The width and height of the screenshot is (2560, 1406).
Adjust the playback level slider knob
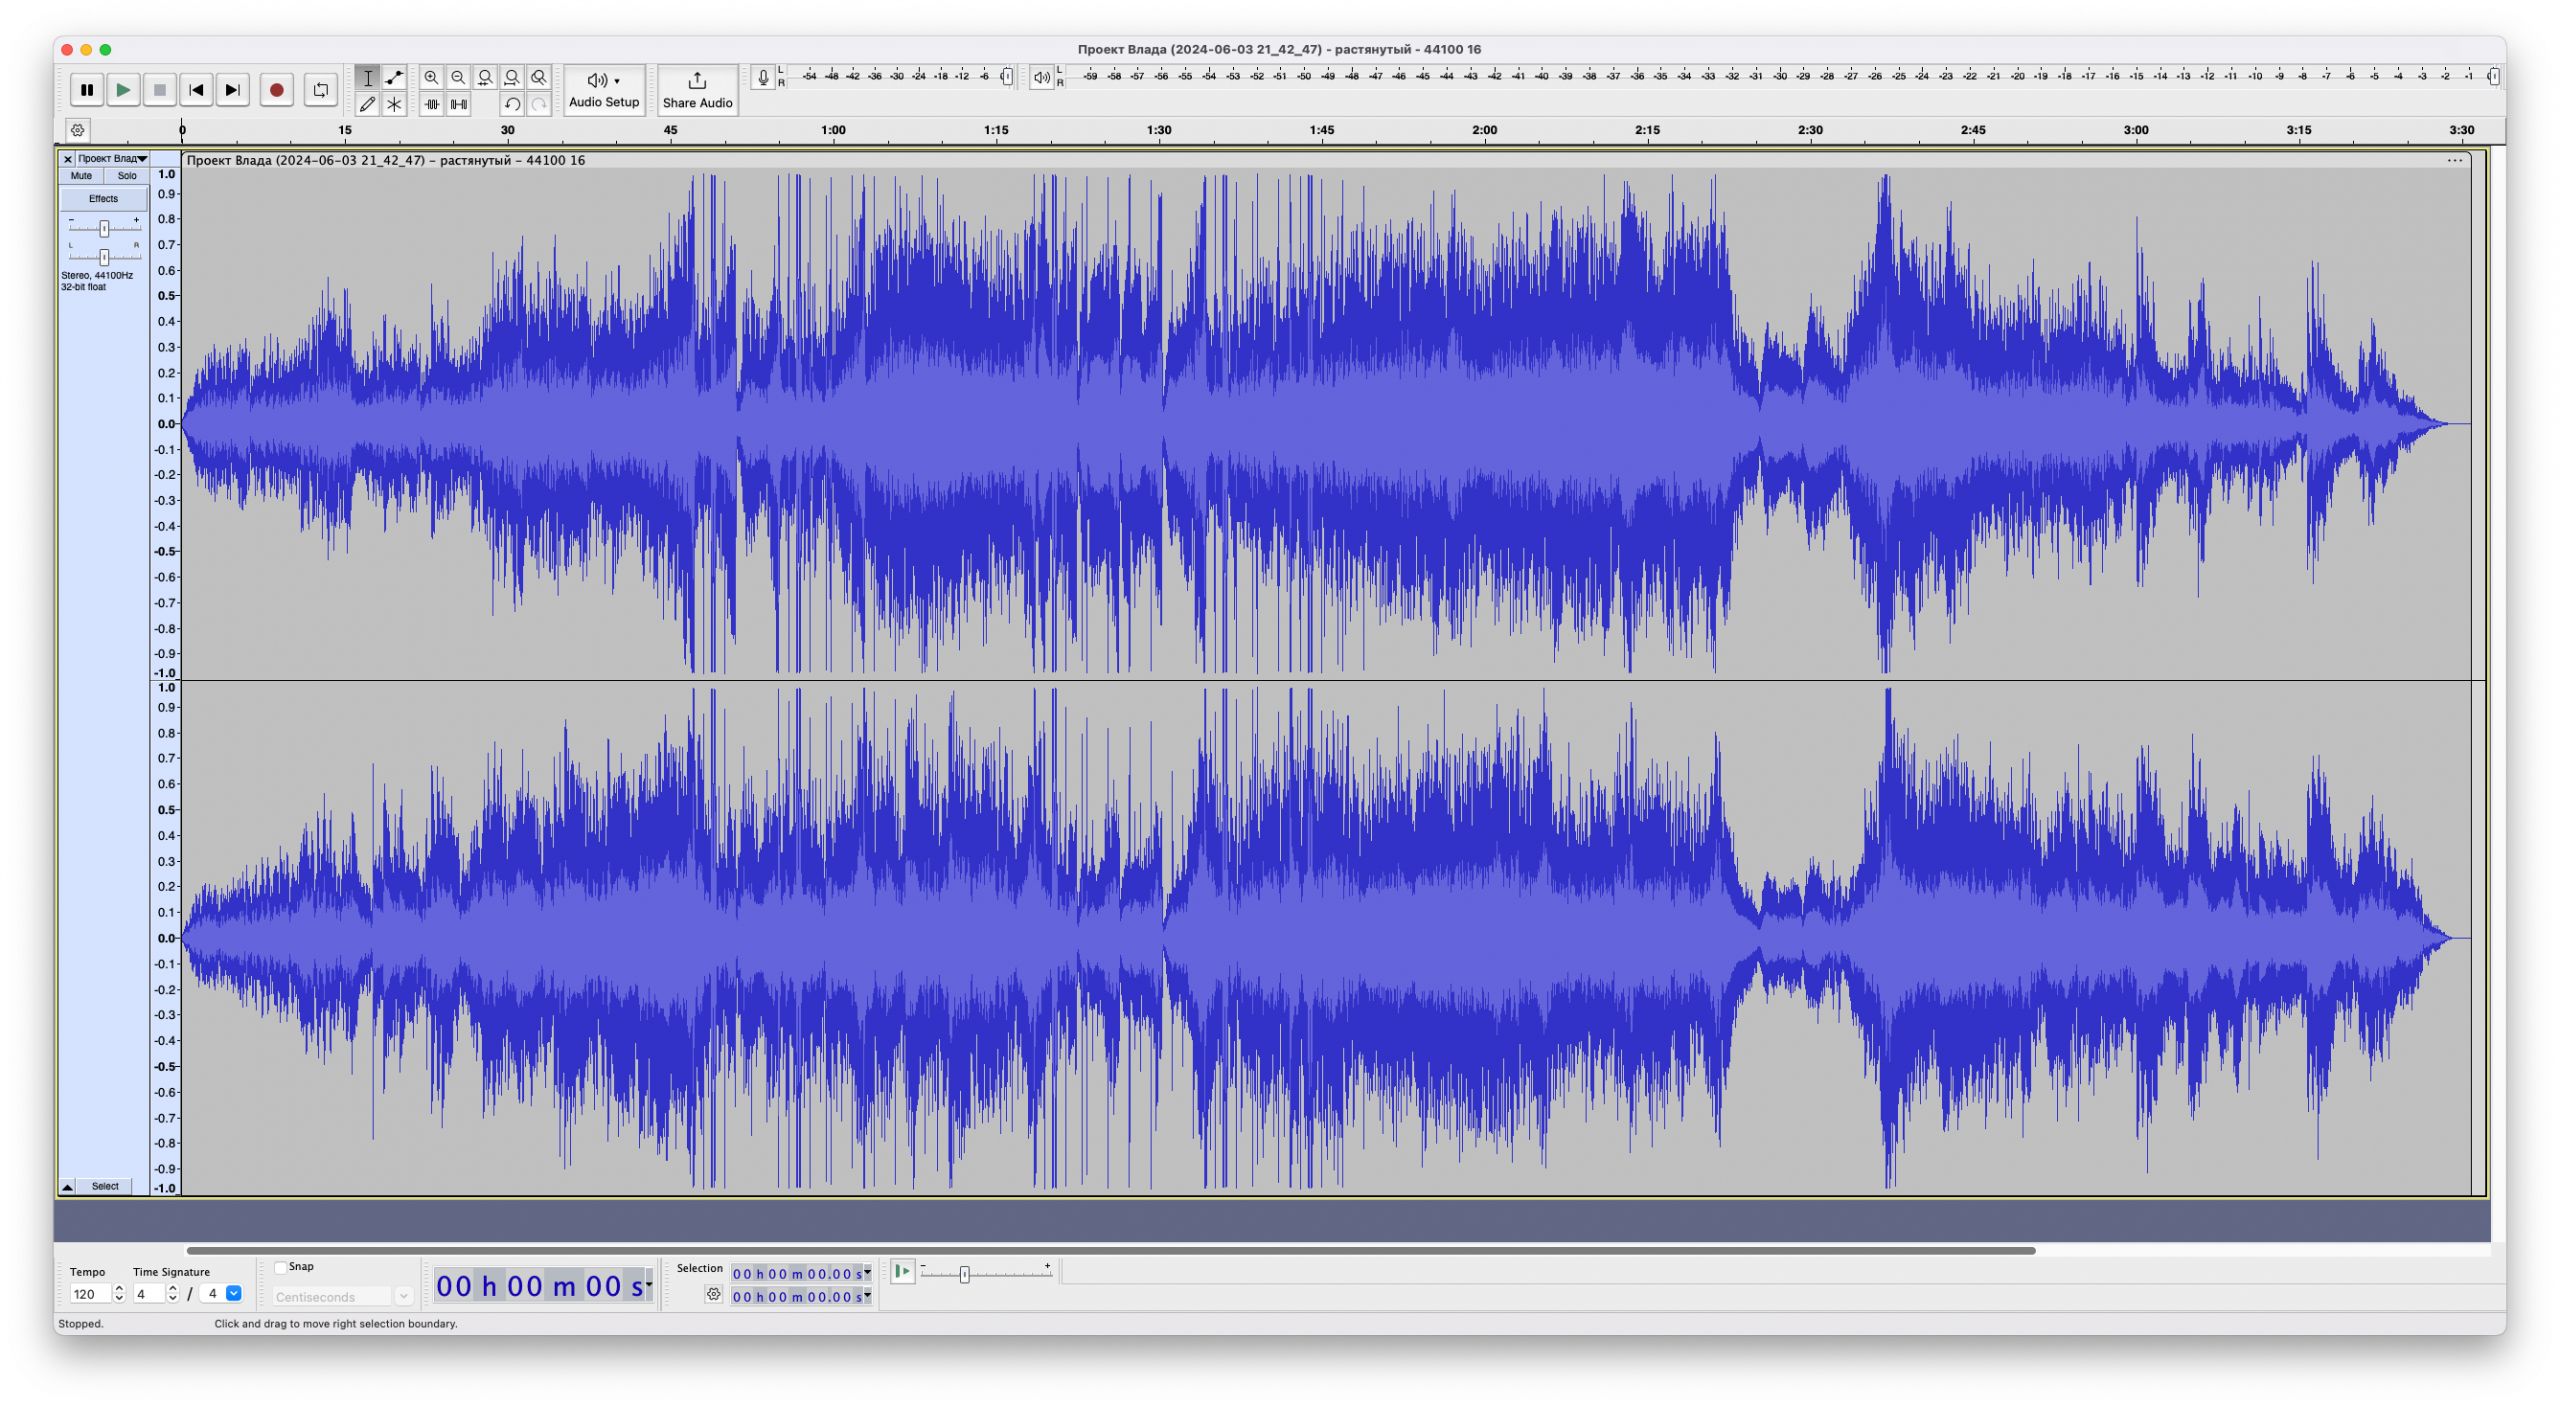(2493, 77)
